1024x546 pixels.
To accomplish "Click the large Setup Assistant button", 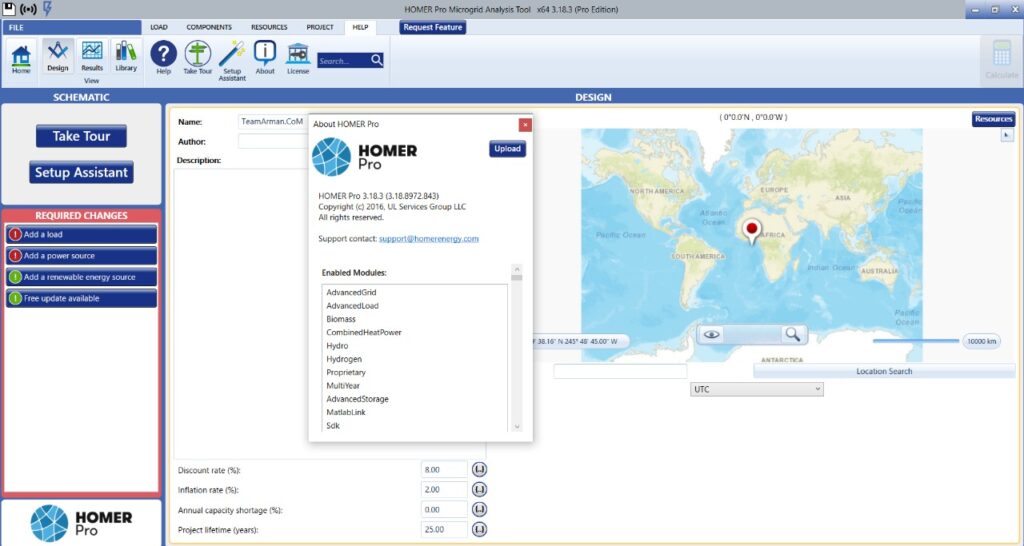I will click(81, 172).
